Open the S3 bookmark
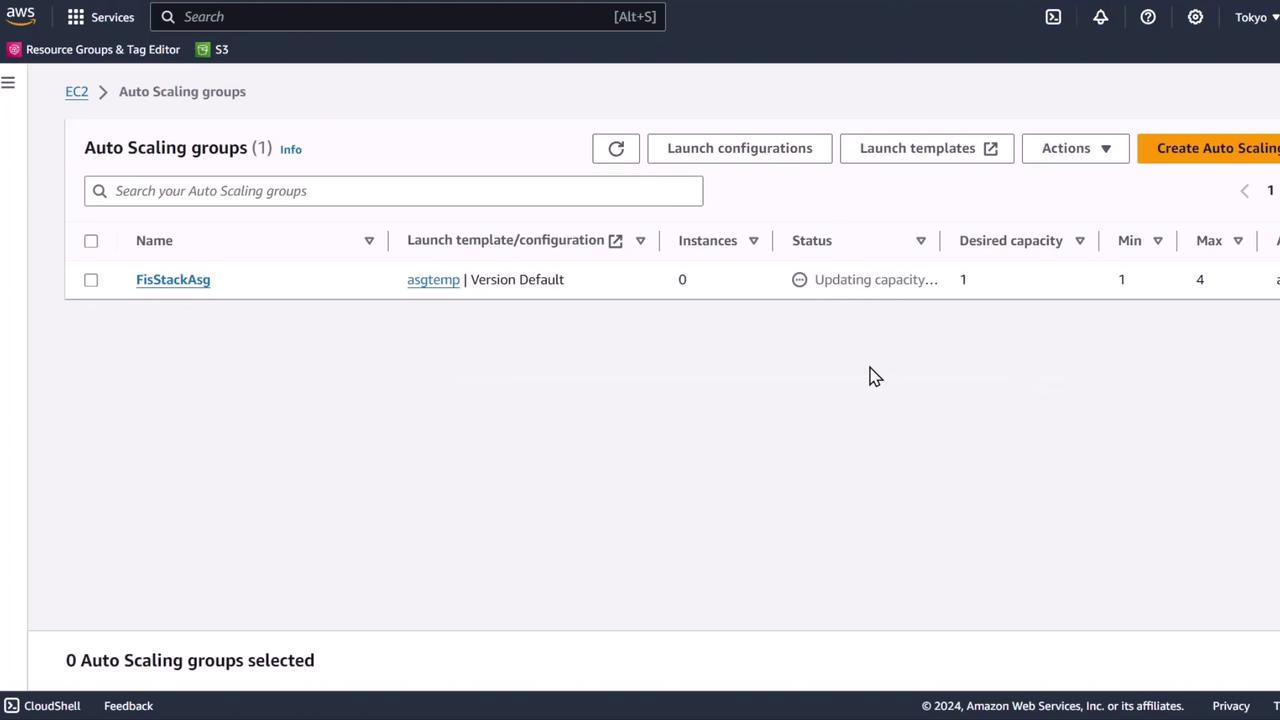 click(212, 49)
